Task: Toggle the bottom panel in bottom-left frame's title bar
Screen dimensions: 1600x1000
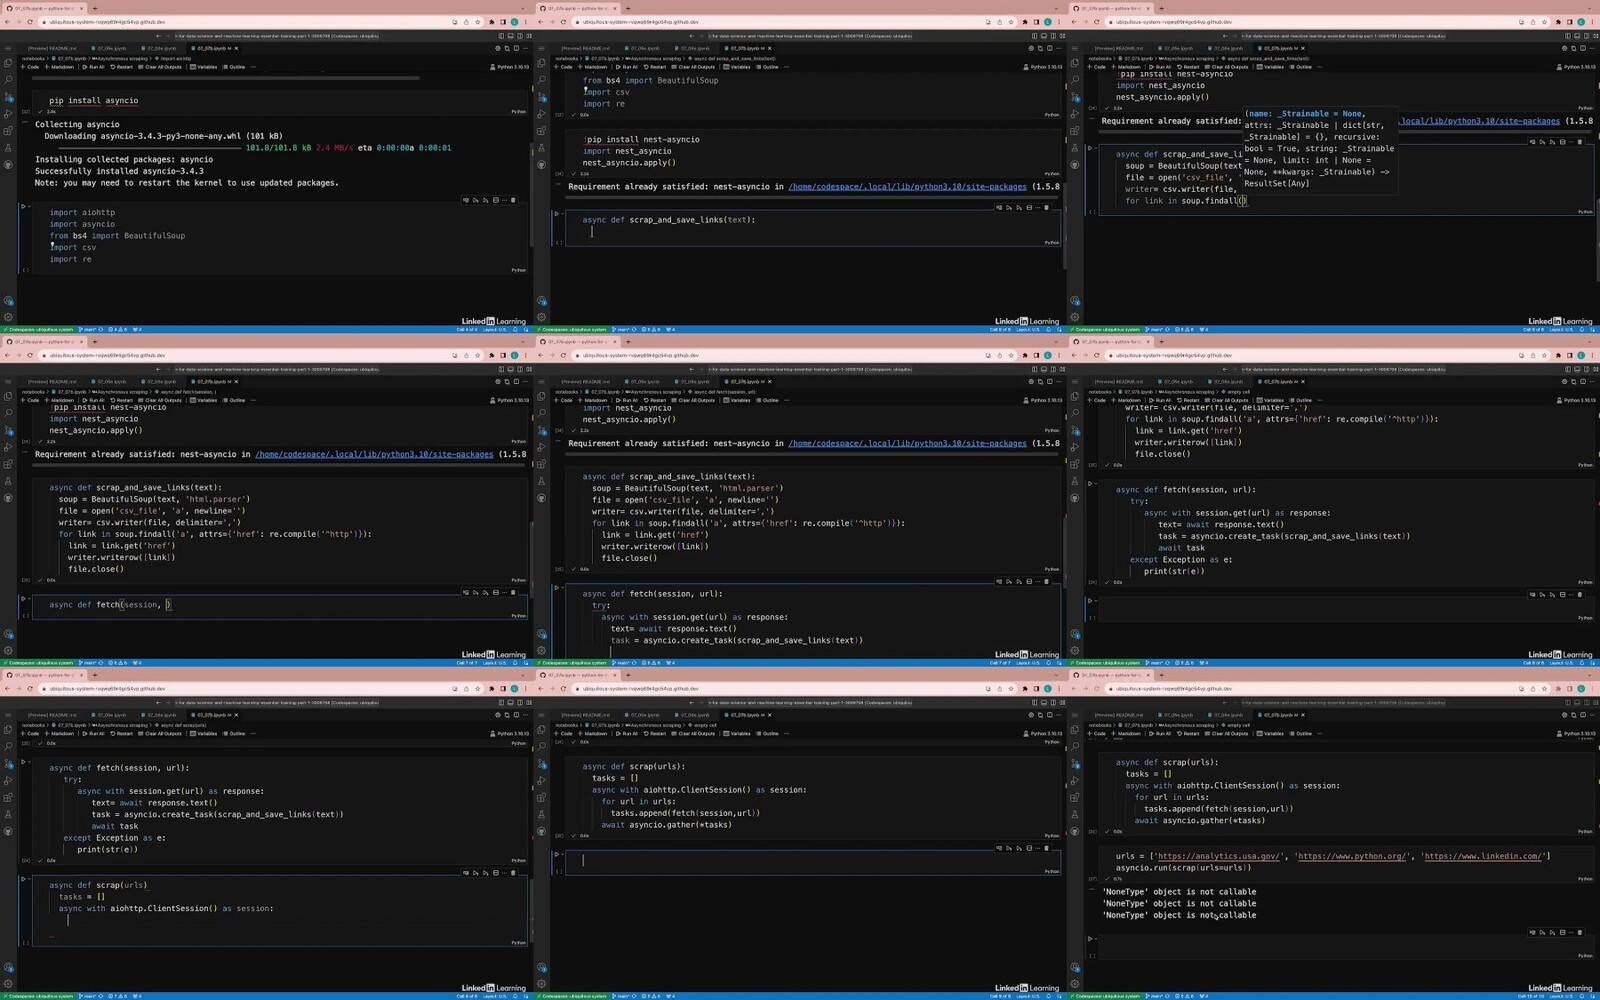Action: (x=510, y=703)
